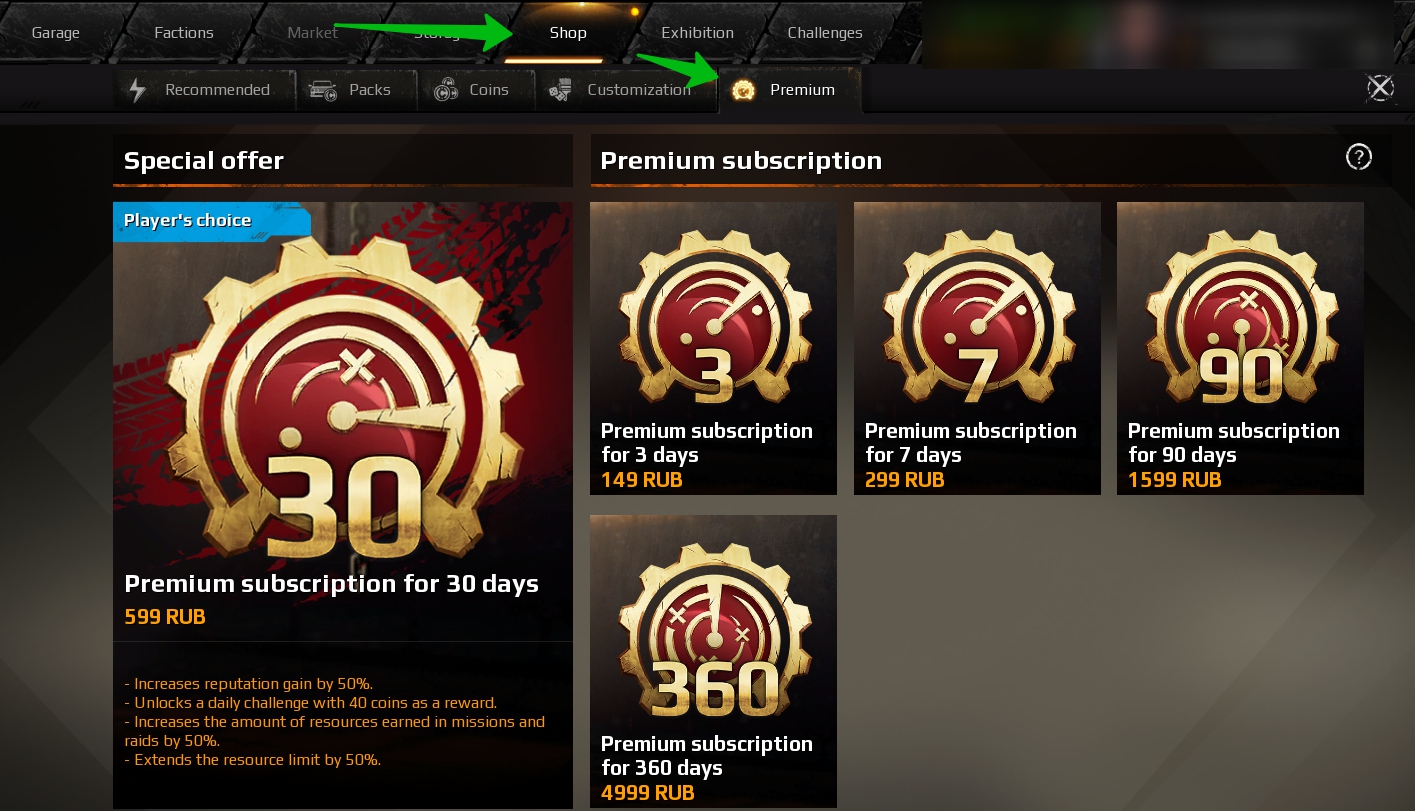1415x811 pixels.
Task: Open the Challenges tab
Action: pyautogui.click(x=825, y=33)
